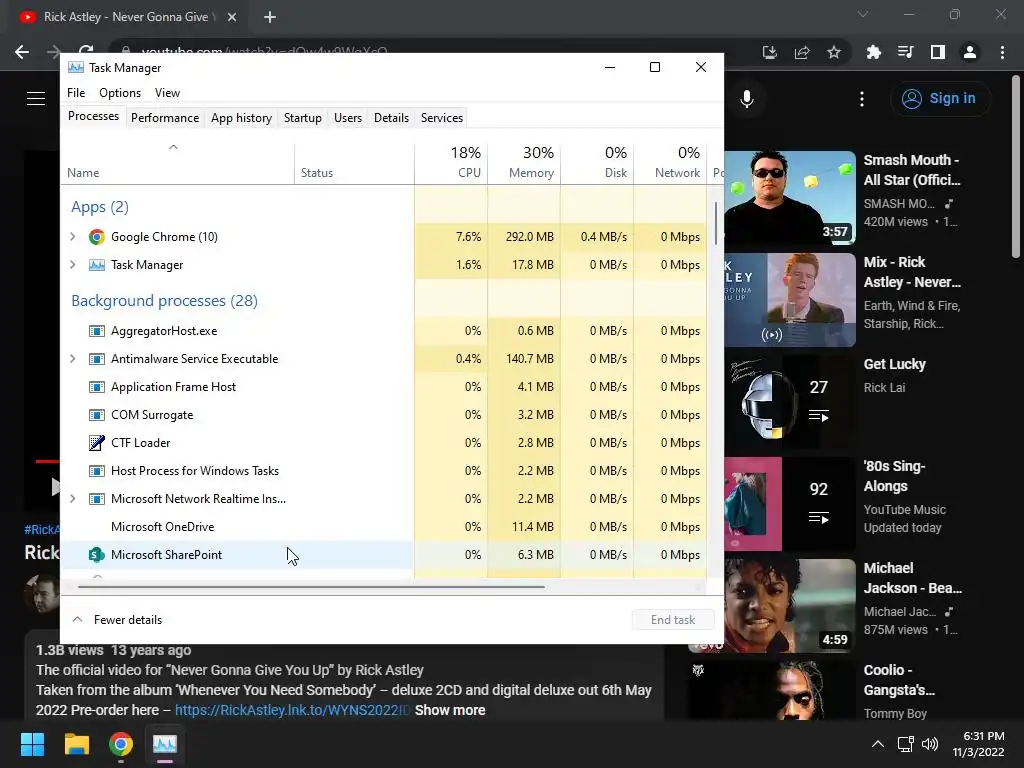The width and height of the screenshot is (1024, 768).
Task: Click Chrome icon in taskbar
Action: click(x=121, y=744)
